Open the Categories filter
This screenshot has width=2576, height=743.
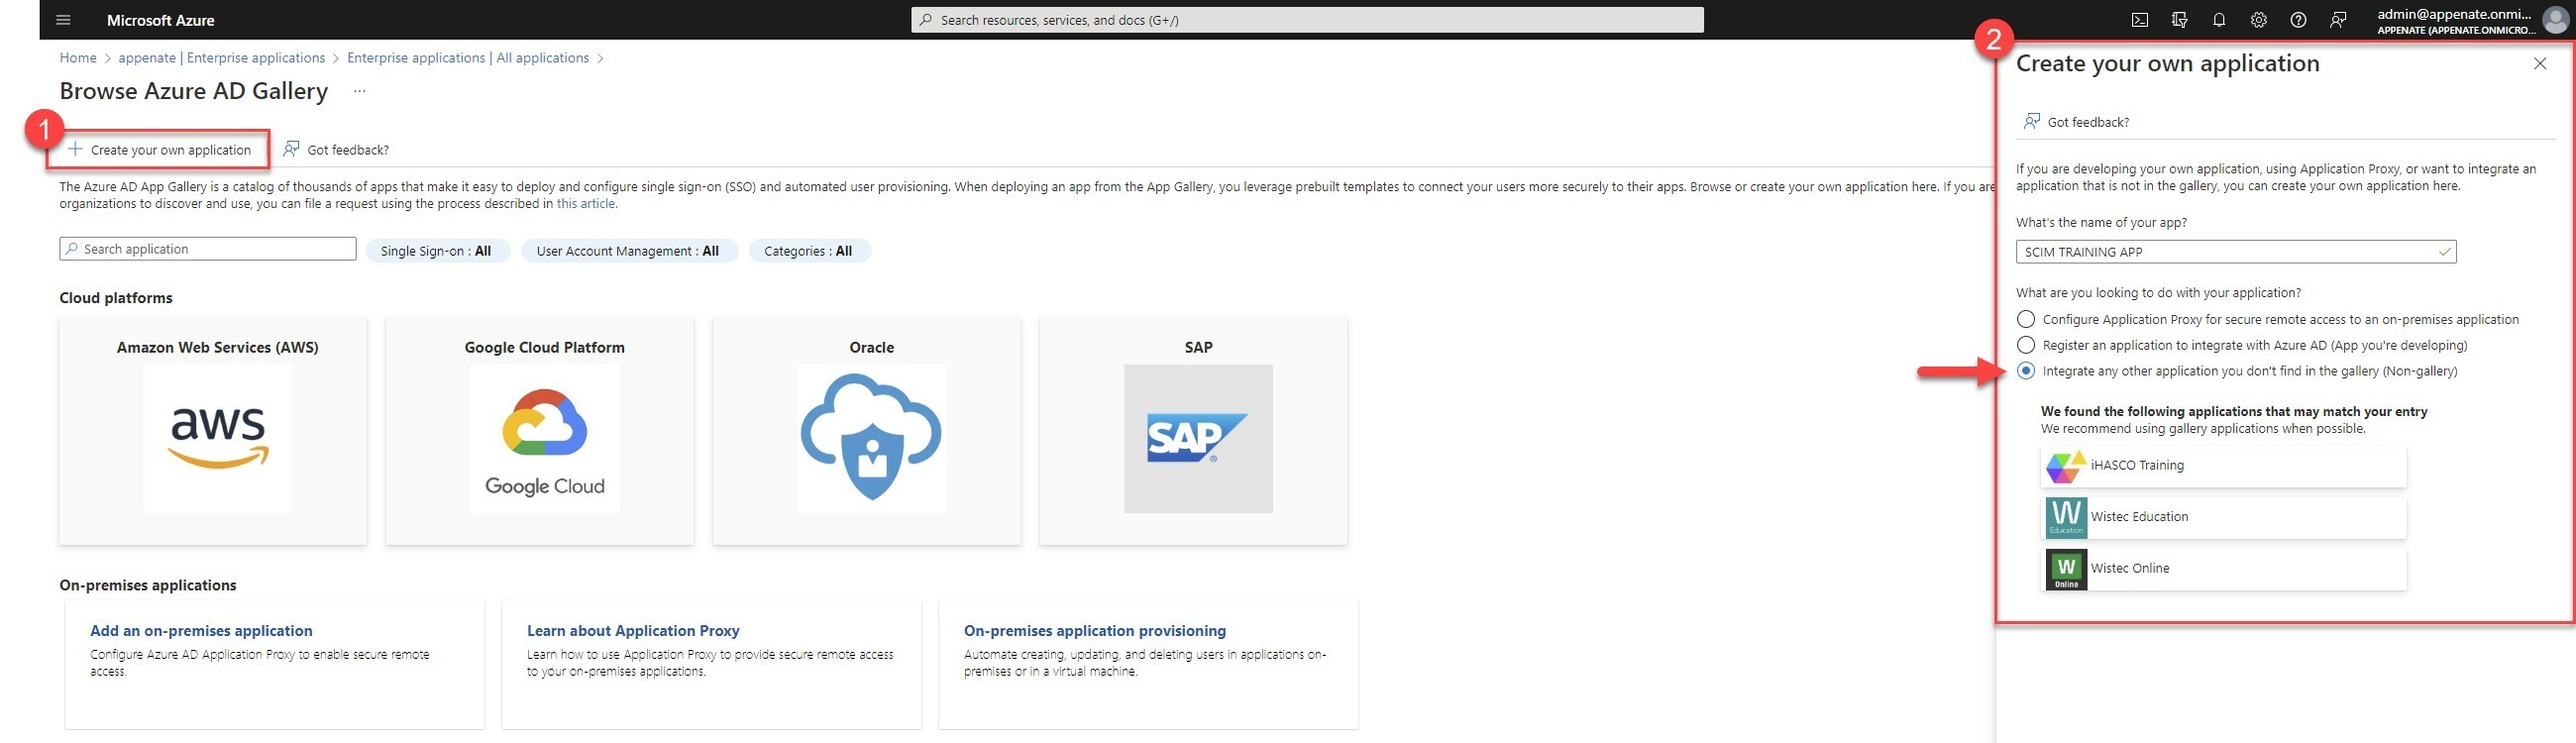808,251
